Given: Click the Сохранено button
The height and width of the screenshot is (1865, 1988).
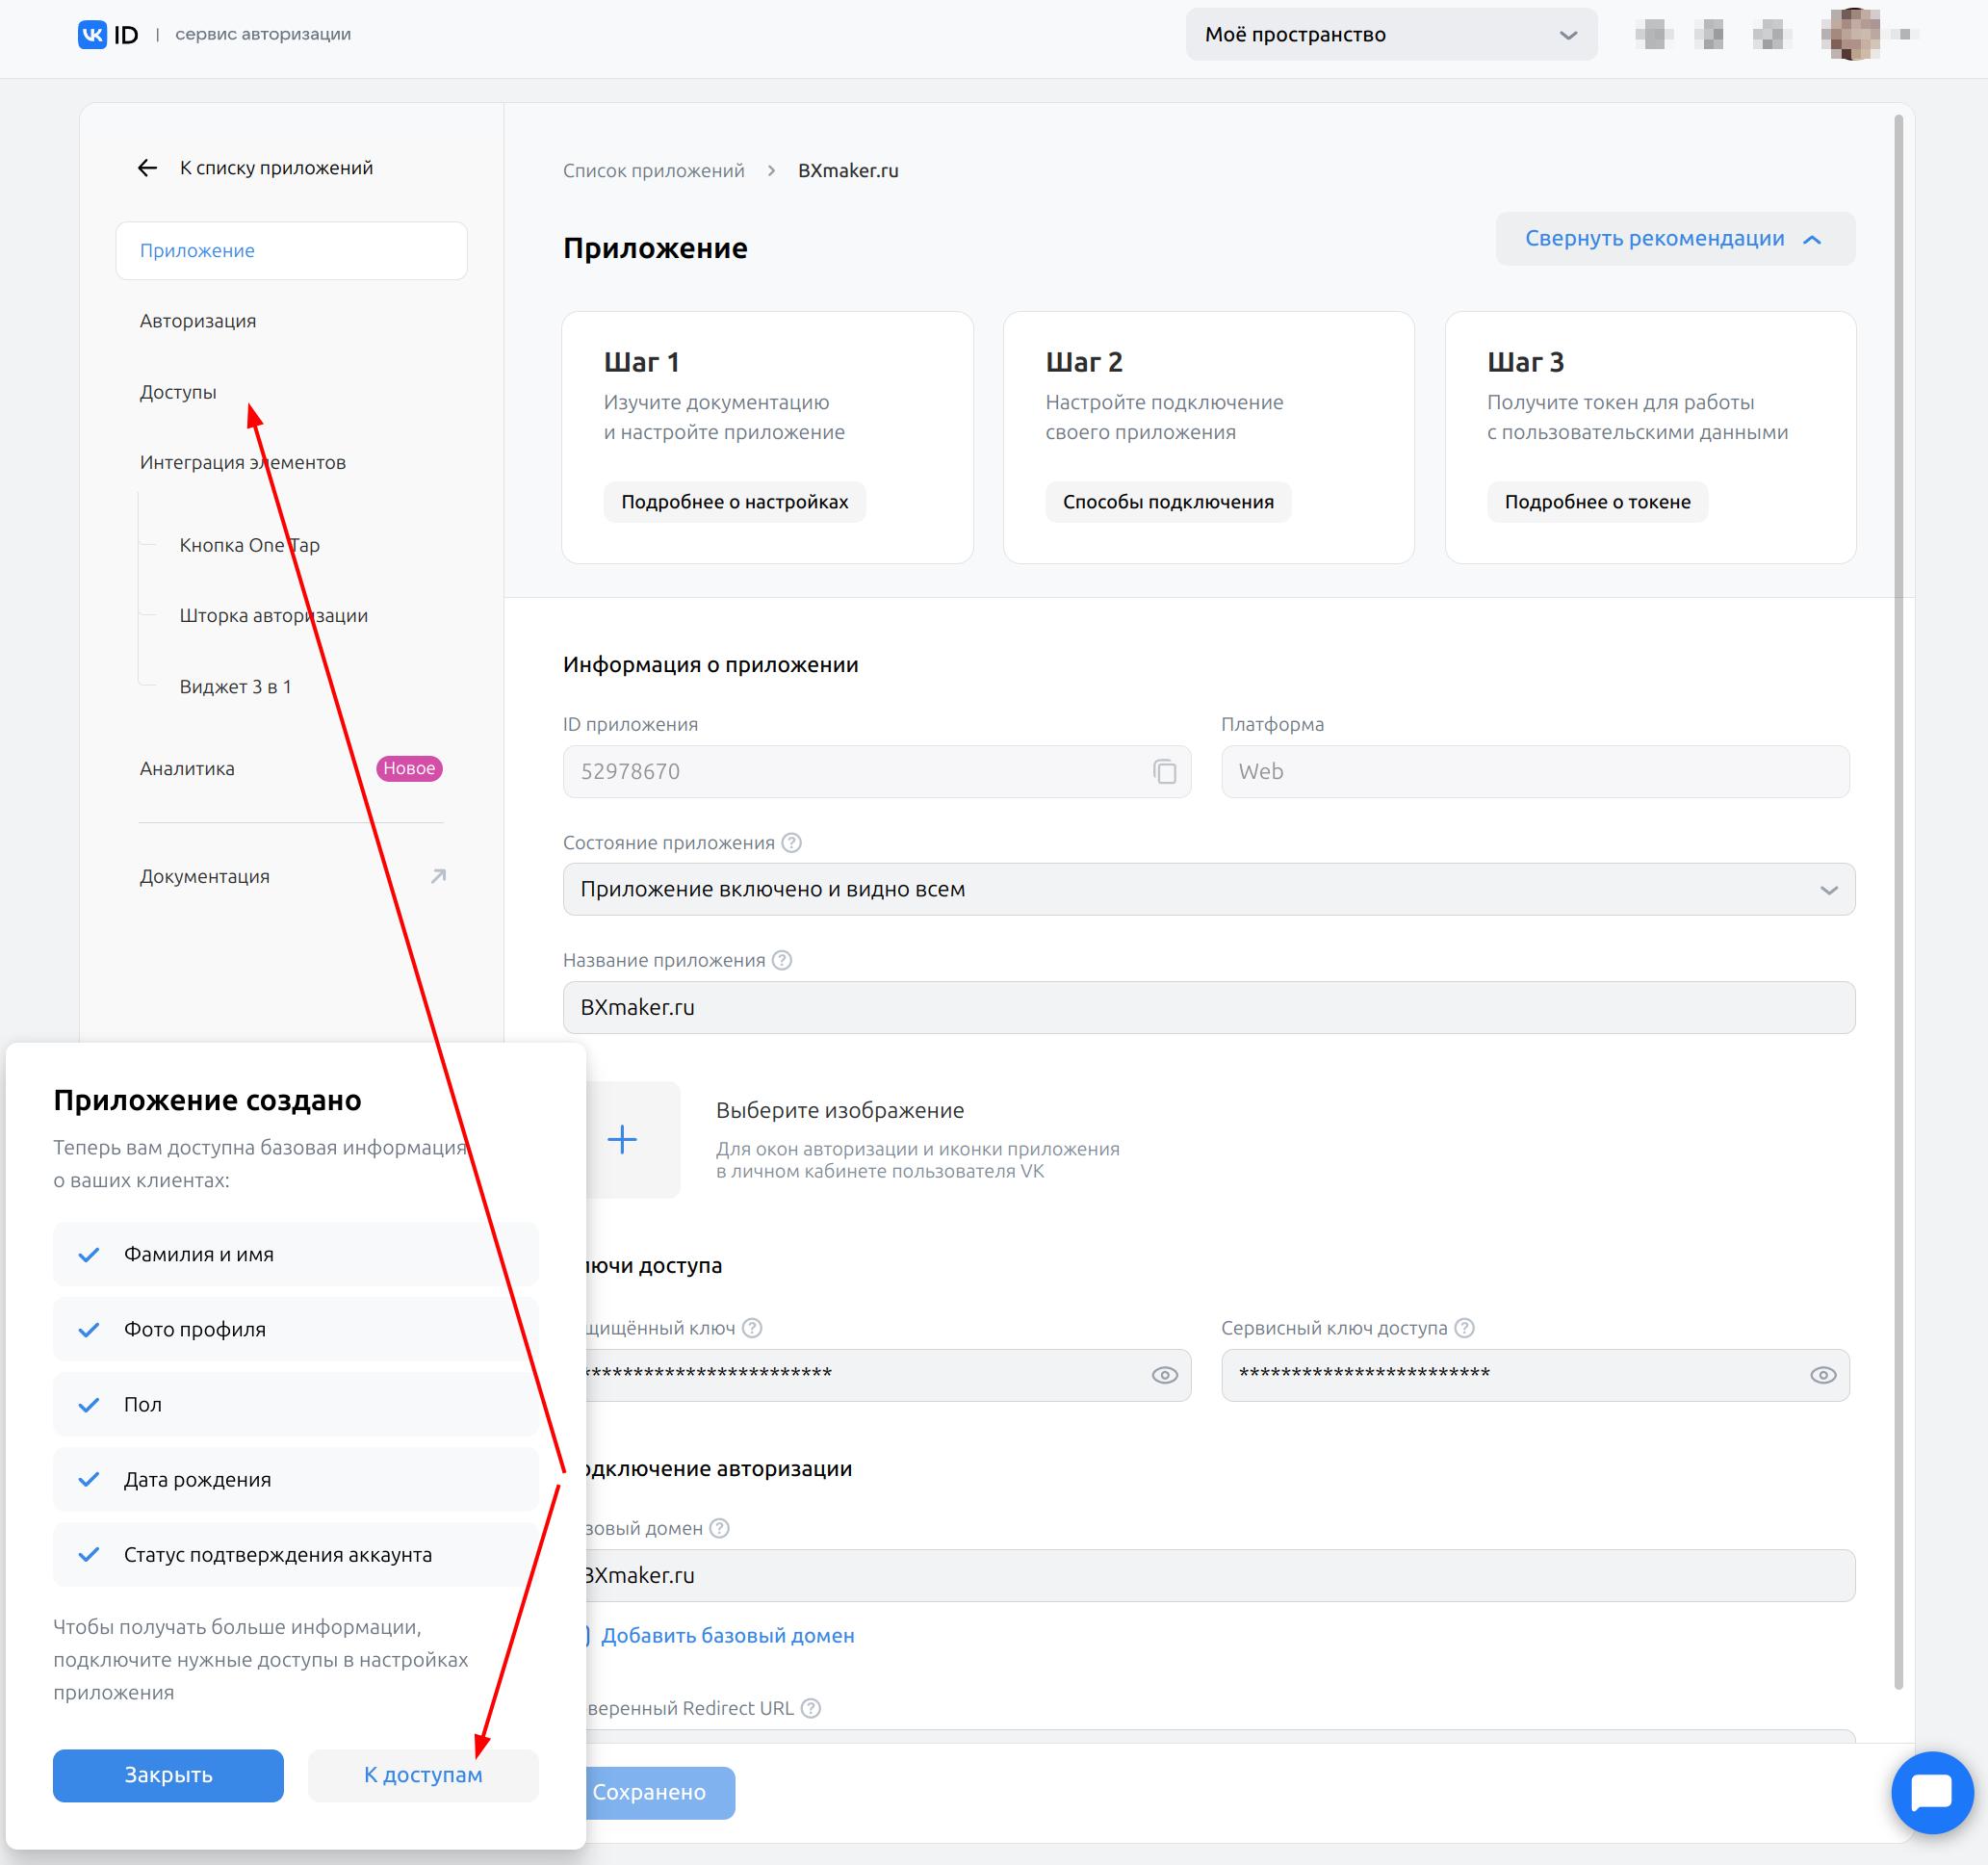Looking at the screenshot, I should 659,1792.
